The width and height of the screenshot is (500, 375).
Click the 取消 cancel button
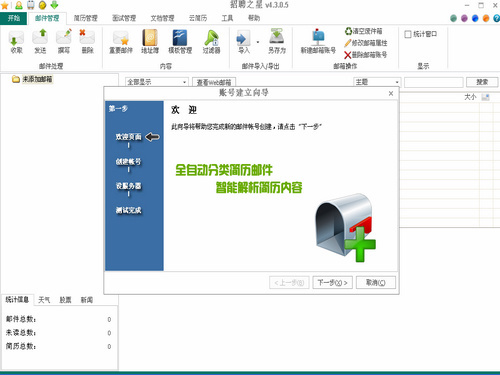pyautogui.click(x=376, y=283)
